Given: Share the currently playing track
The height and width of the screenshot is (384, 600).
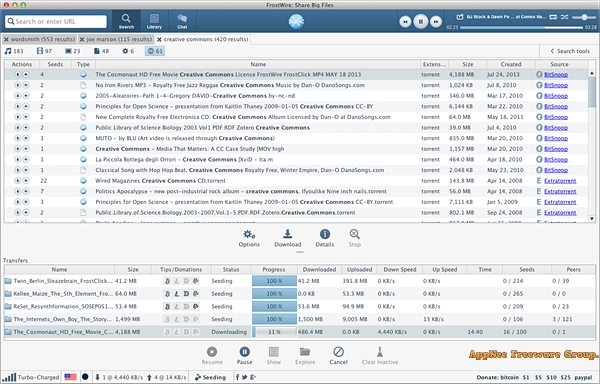Looking at the screenshot, I should point(460,17).
